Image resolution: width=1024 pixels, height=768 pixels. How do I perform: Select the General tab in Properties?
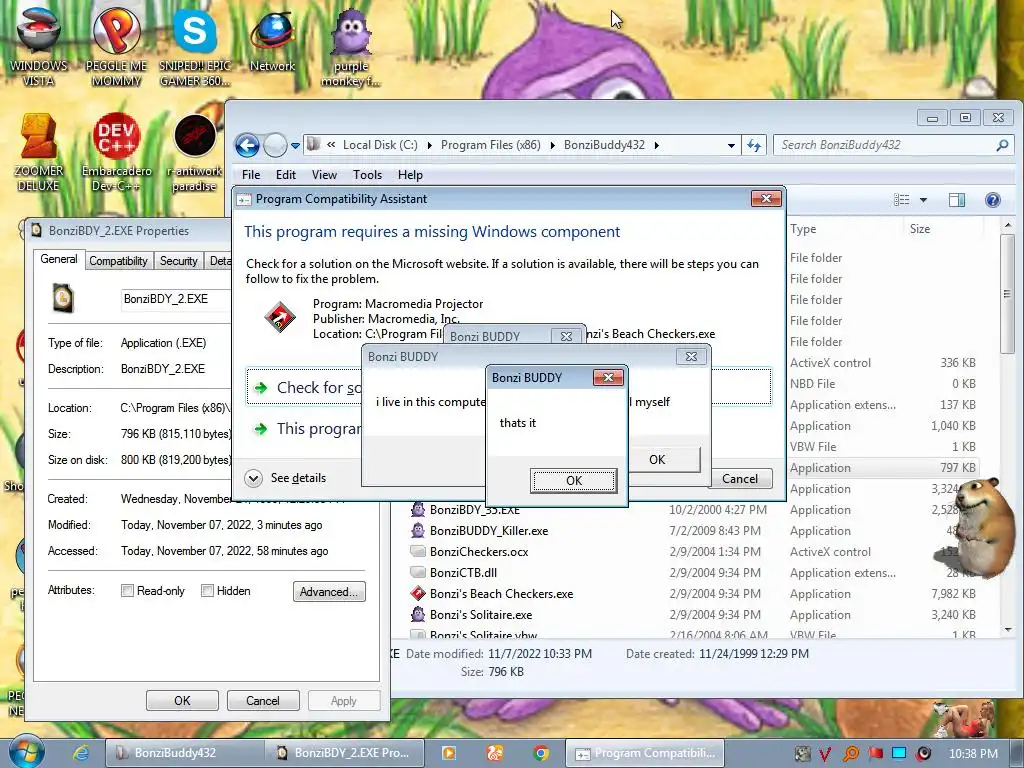[59, 259]
